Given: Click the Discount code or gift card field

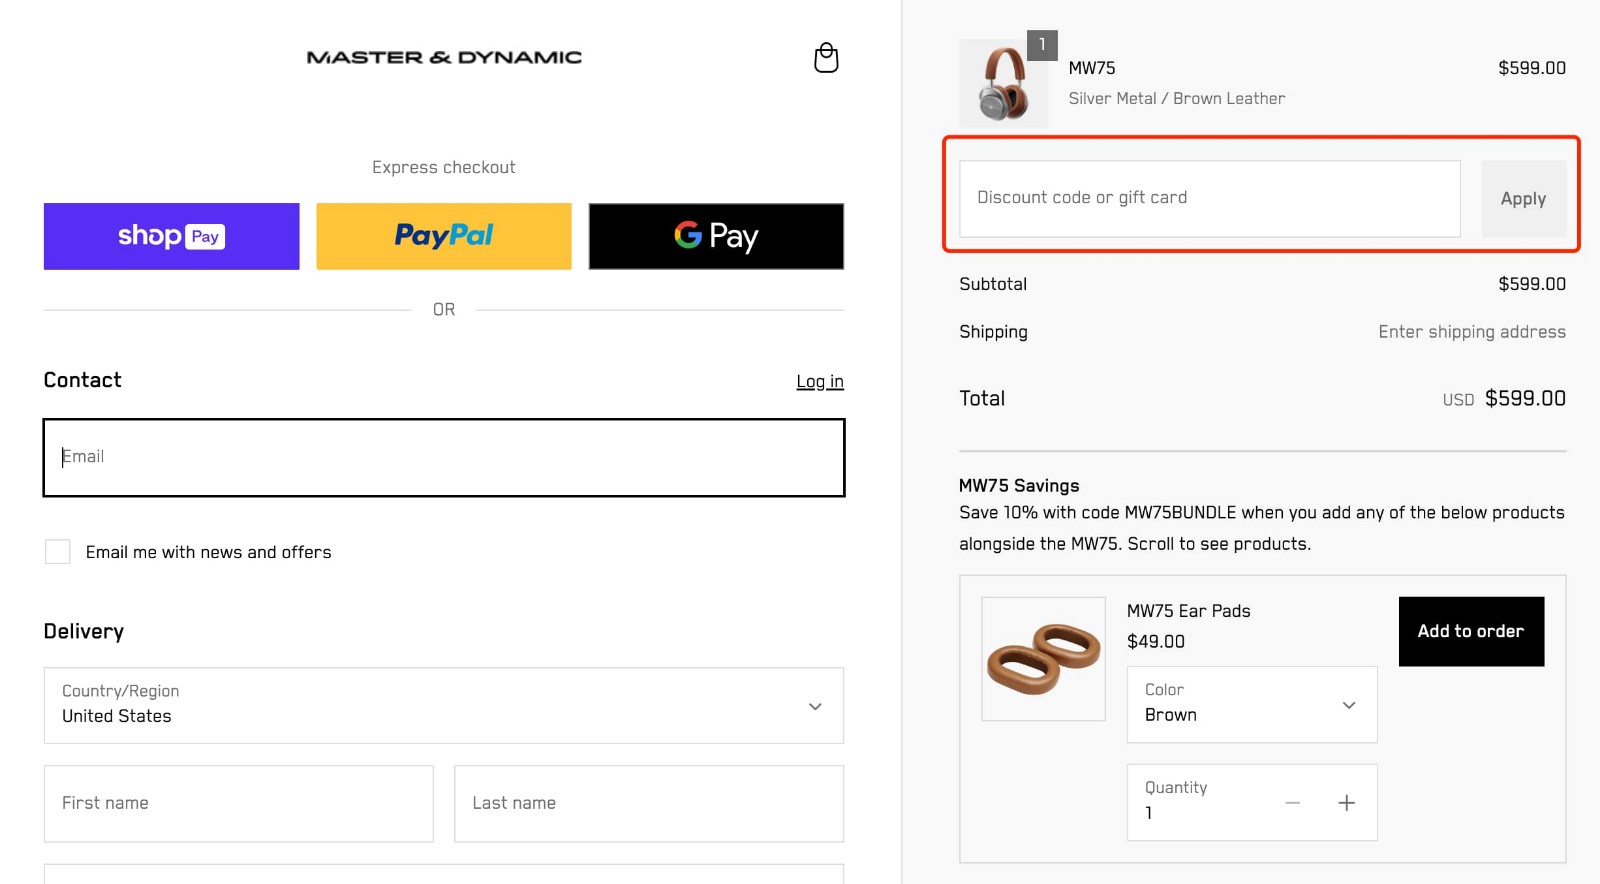Looking at the screenshot, I should coord(1207,198).
